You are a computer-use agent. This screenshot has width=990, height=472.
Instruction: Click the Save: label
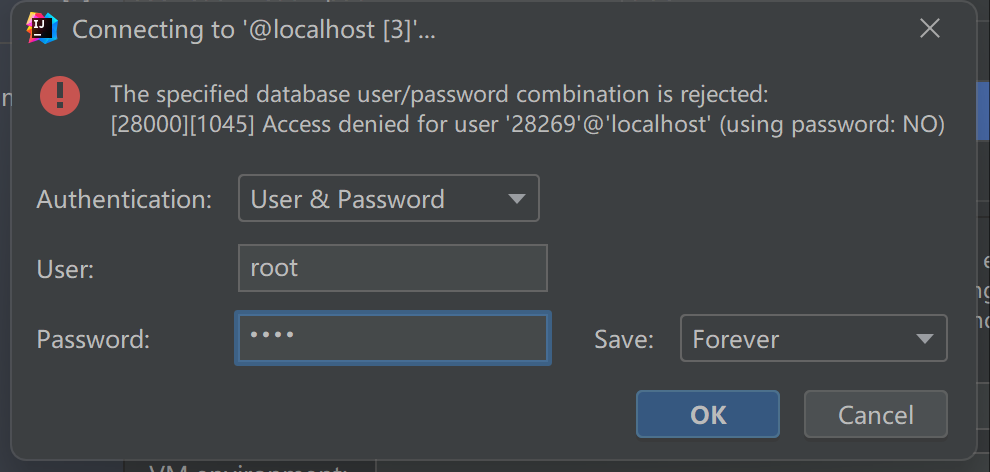624,339
